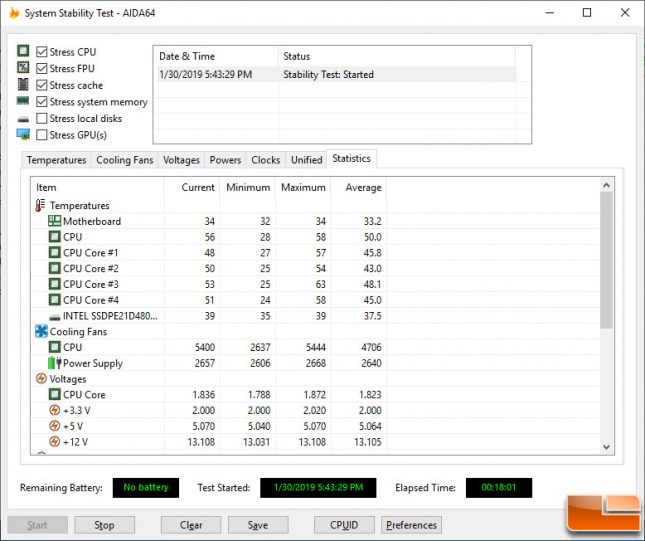Switch to the Temperatures tab

pyautogui.click(x=56, y=160)
